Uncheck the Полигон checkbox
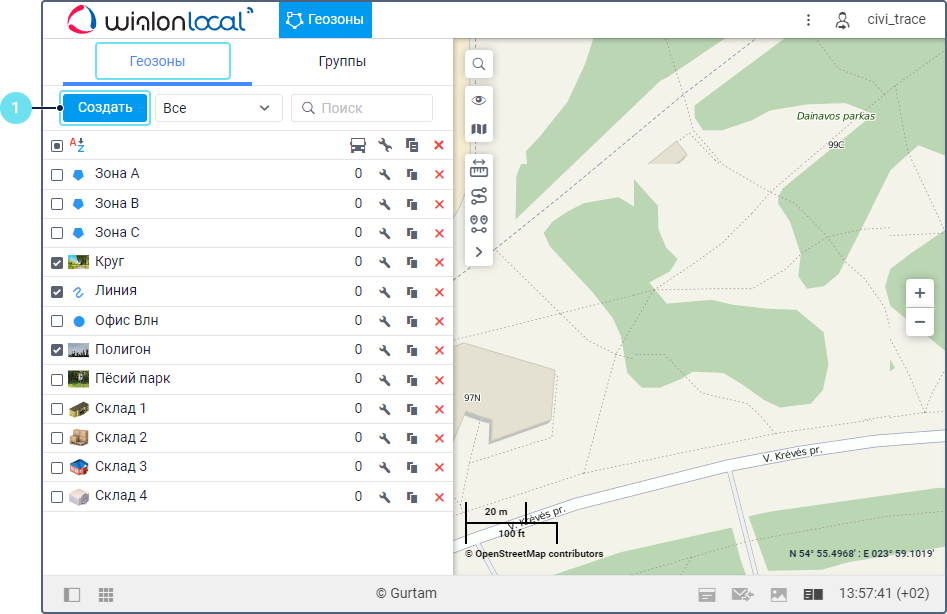Screen dimensions: 947x614 click(57, 350)
